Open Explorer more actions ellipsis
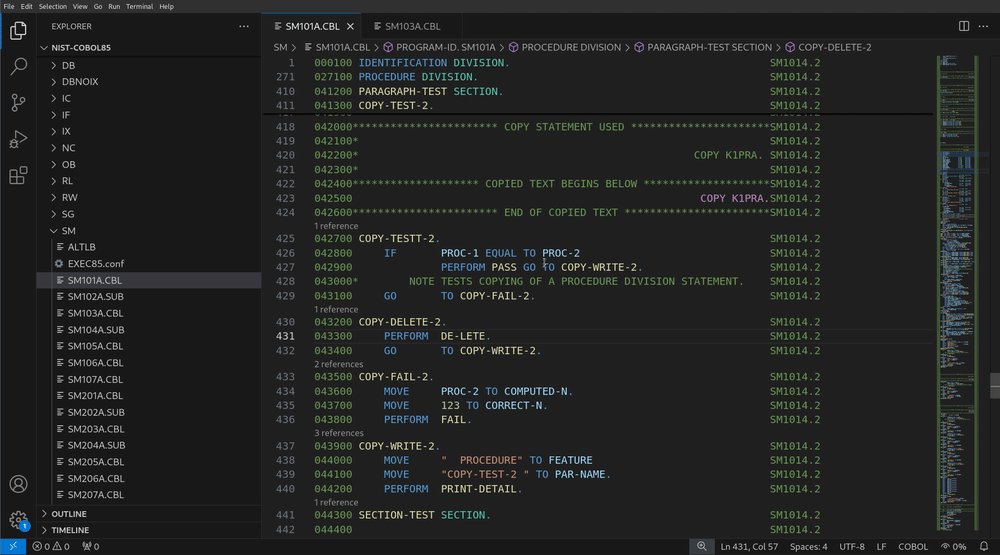The height and width of the screenshot is (555, 1000). click(244, 26)
